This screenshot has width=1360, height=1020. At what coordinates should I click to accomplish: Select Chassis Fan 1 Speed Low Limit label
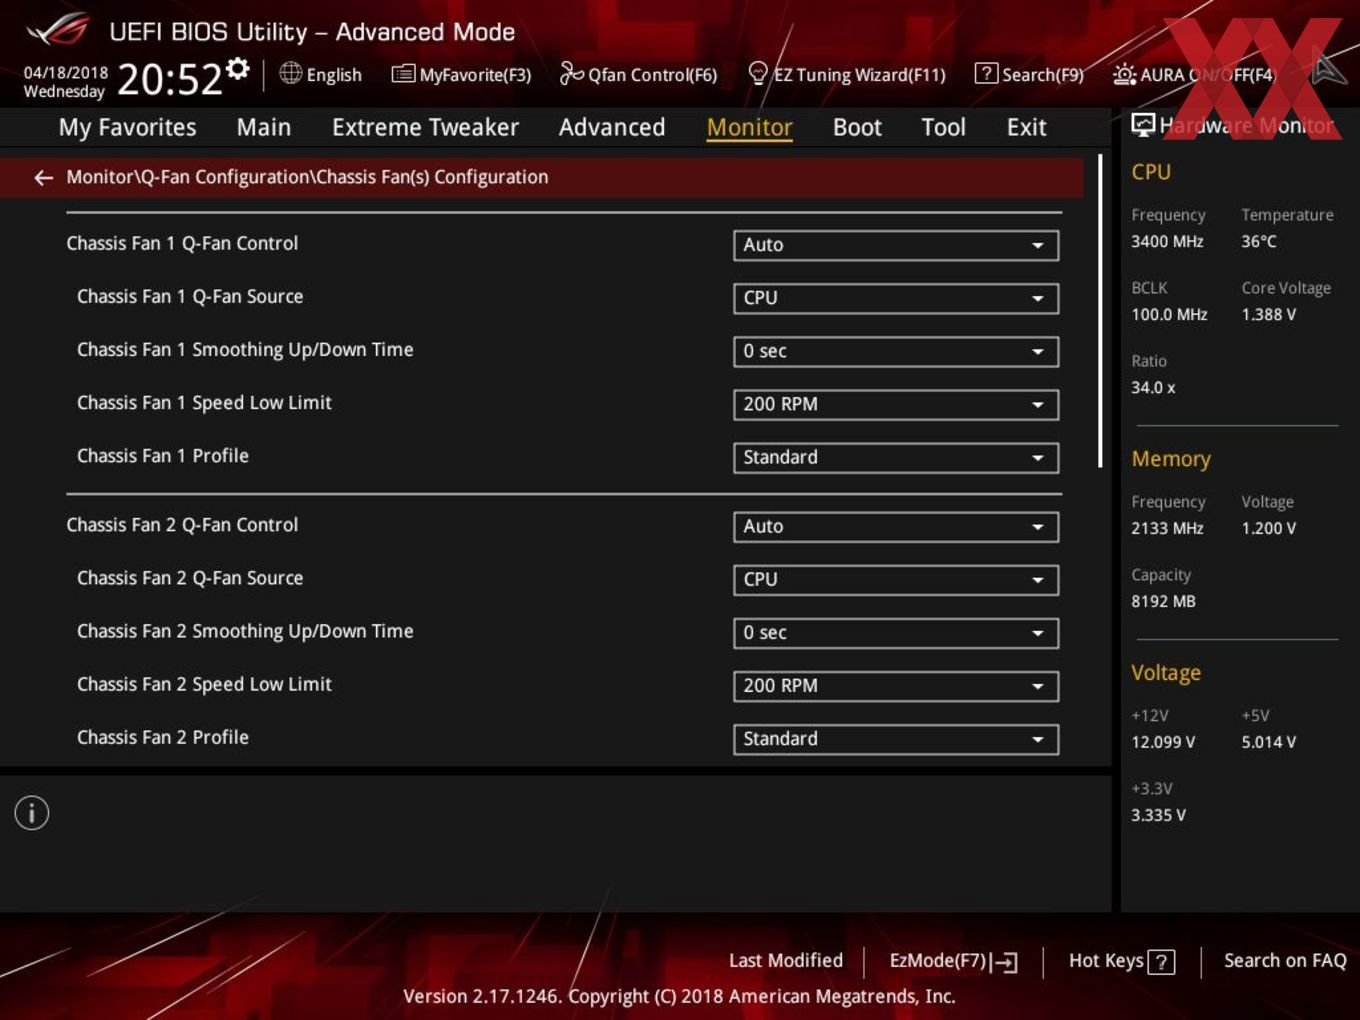tap(204, 402)
